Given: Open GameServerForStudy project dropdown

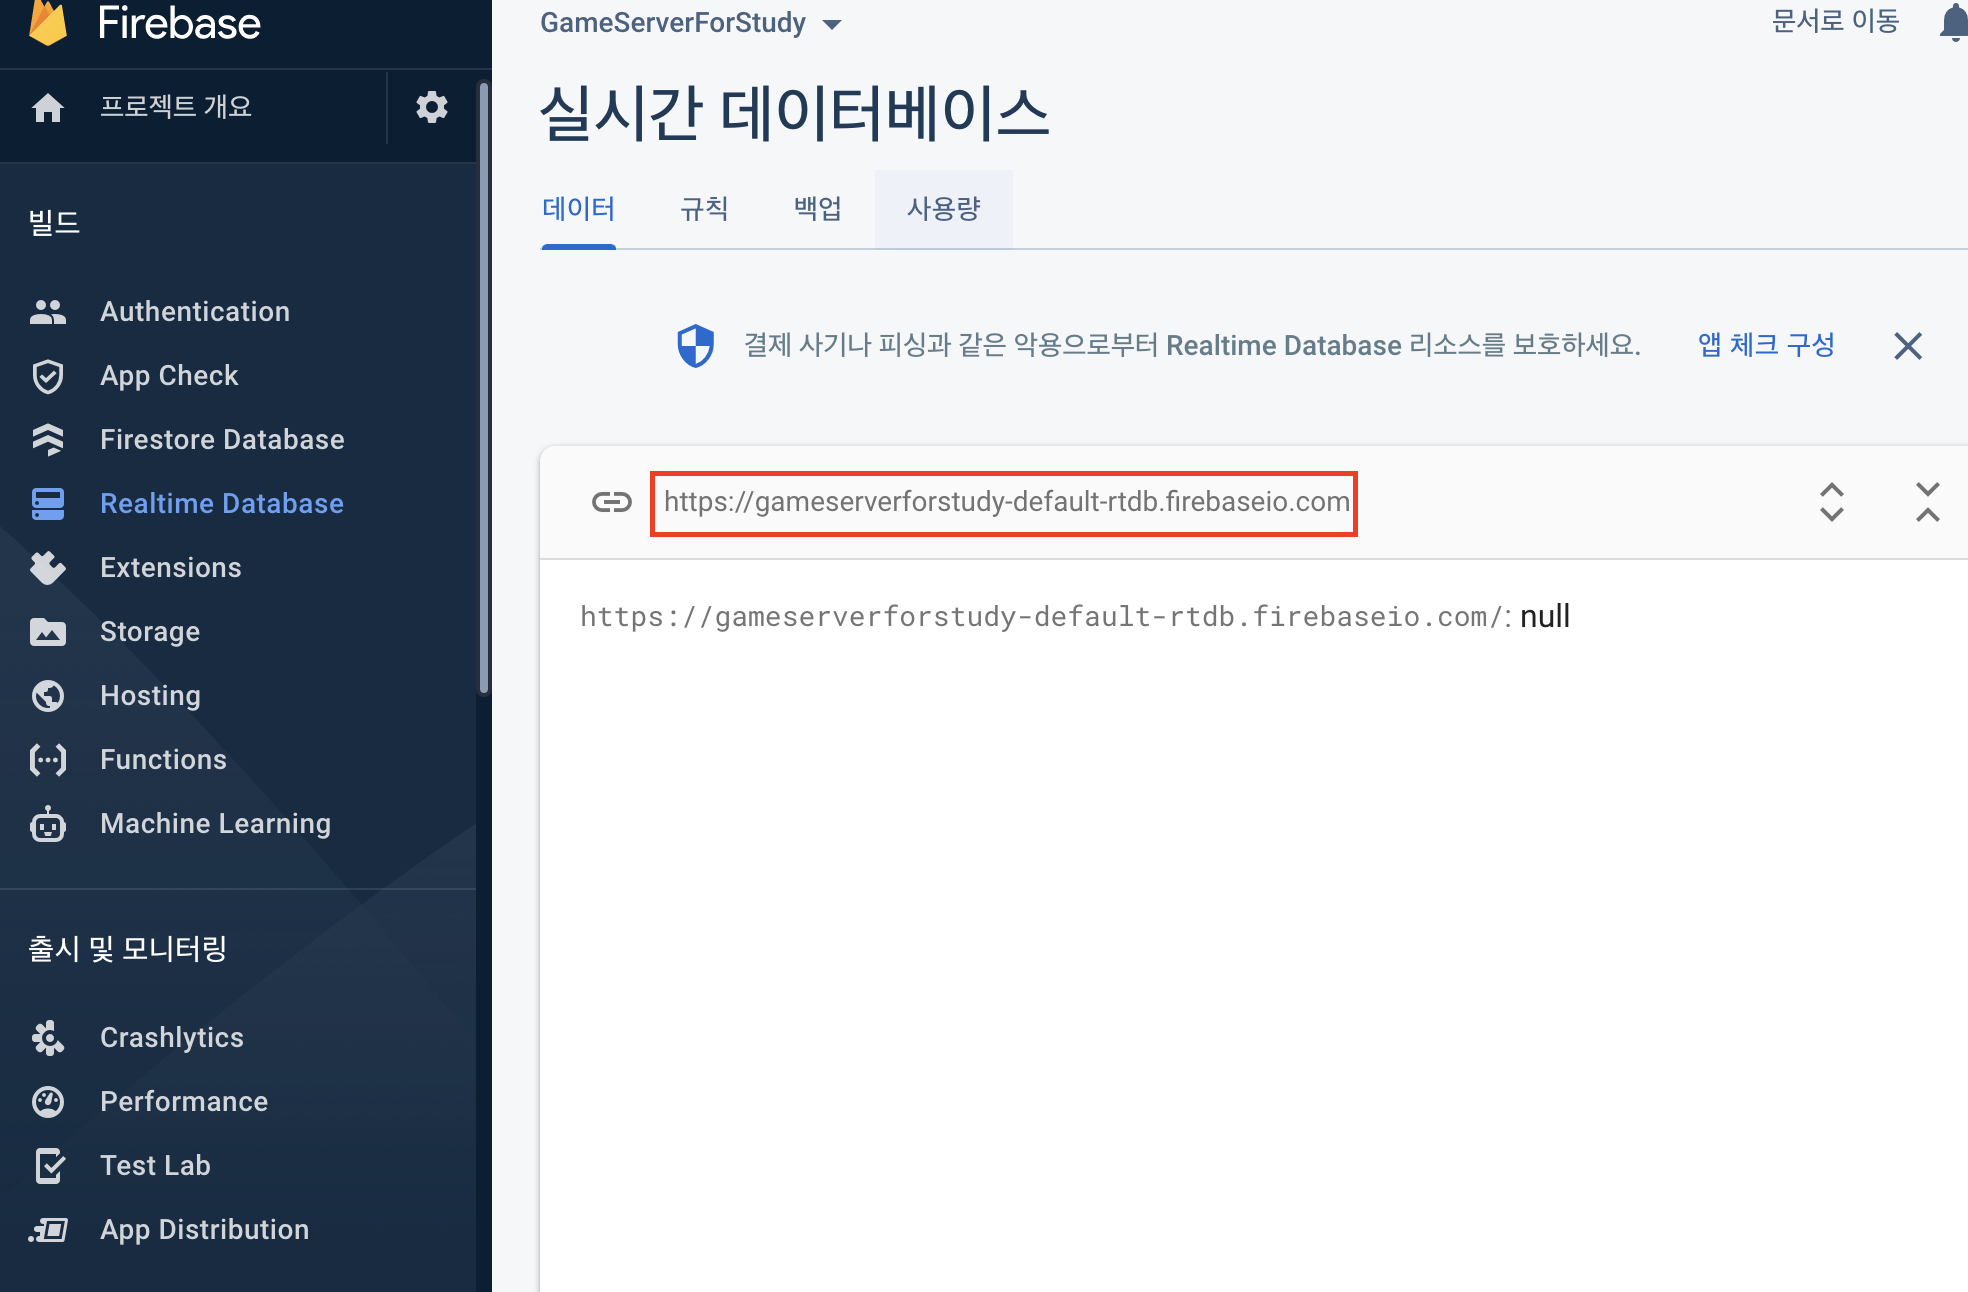Looking at the screenshot, I should [x=691, y=23].
